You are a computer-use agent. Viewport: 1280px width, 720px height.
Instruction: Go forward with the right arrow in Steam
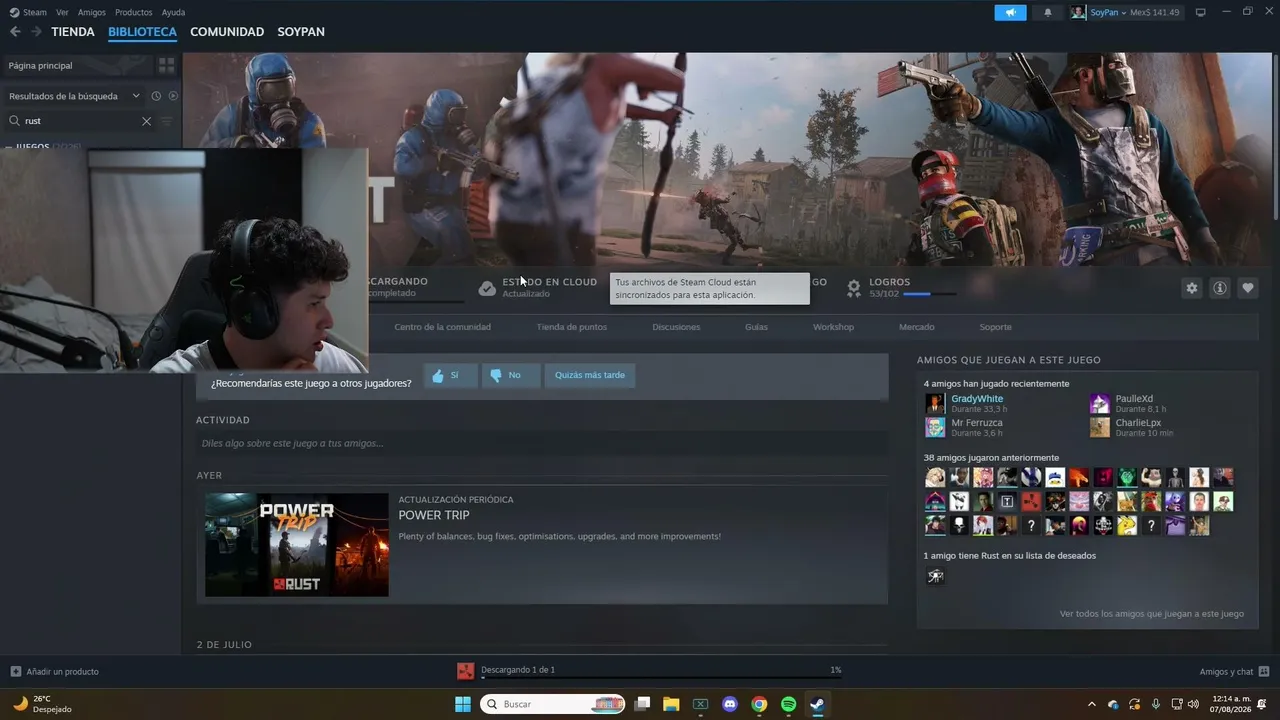(x=36, y=32)
